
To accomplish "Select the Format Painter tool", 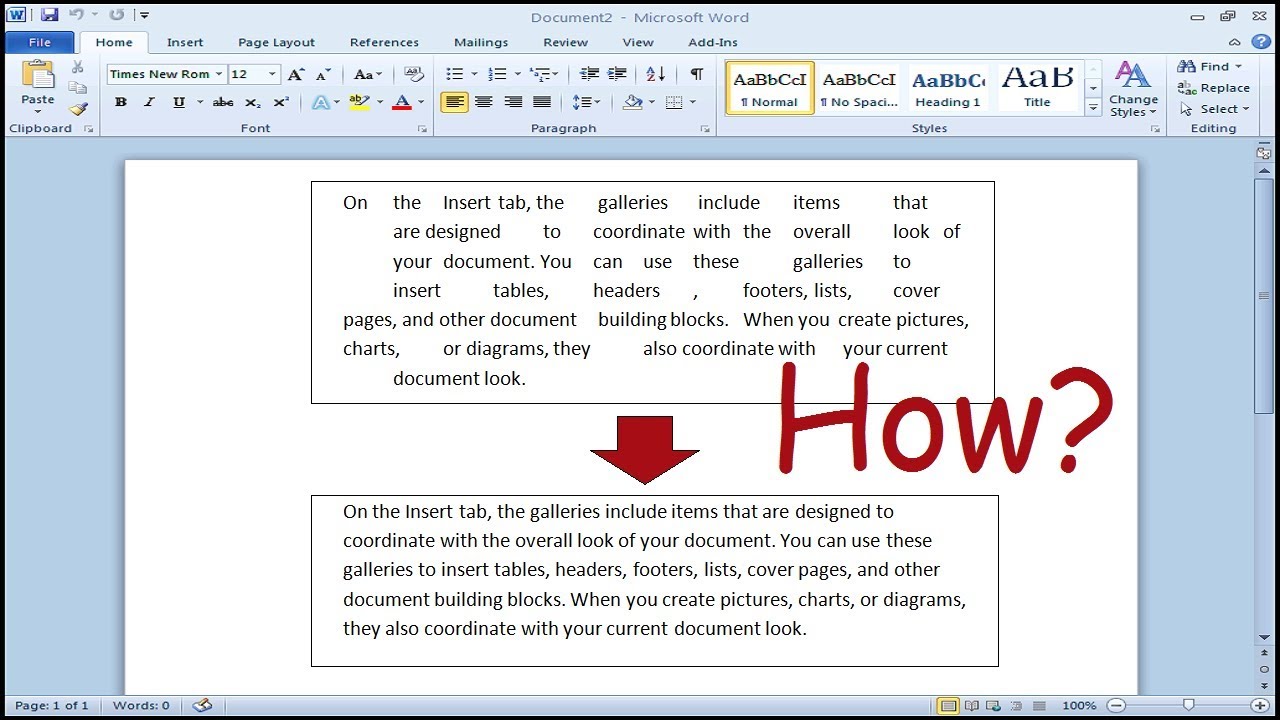I will (x=79, y=110).
